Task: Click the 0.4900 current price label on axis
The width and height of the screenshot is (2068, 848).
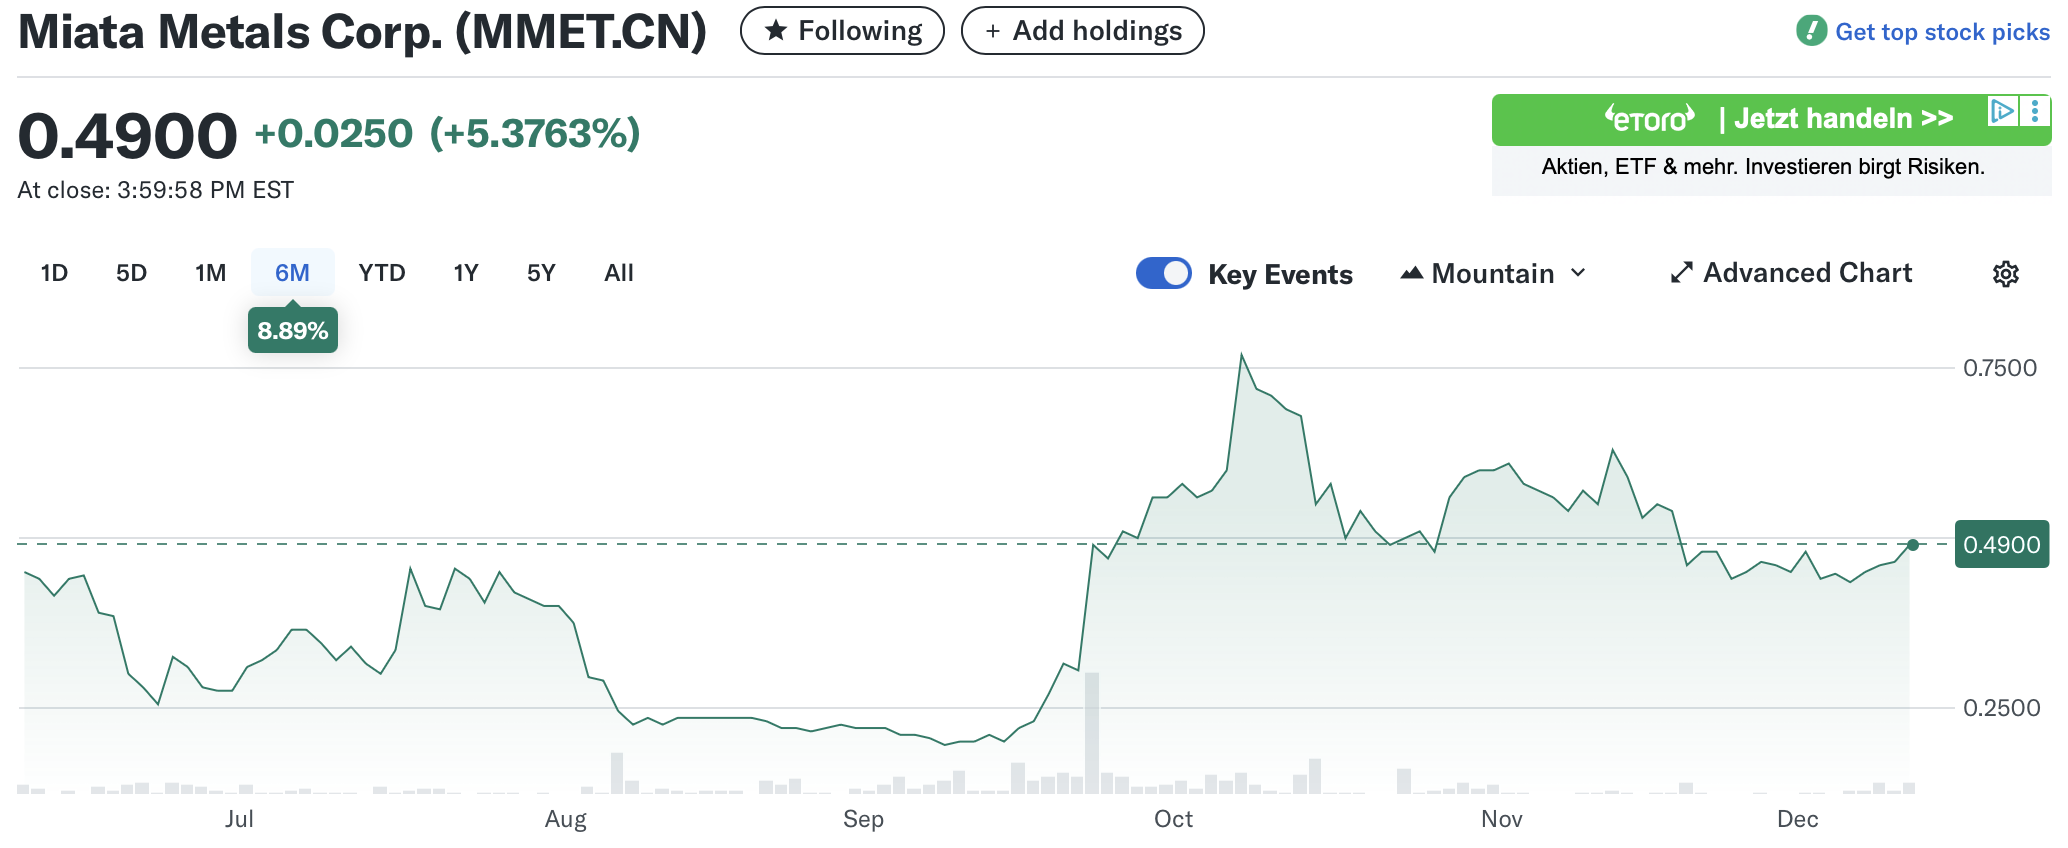Action: coord(2001,545)
